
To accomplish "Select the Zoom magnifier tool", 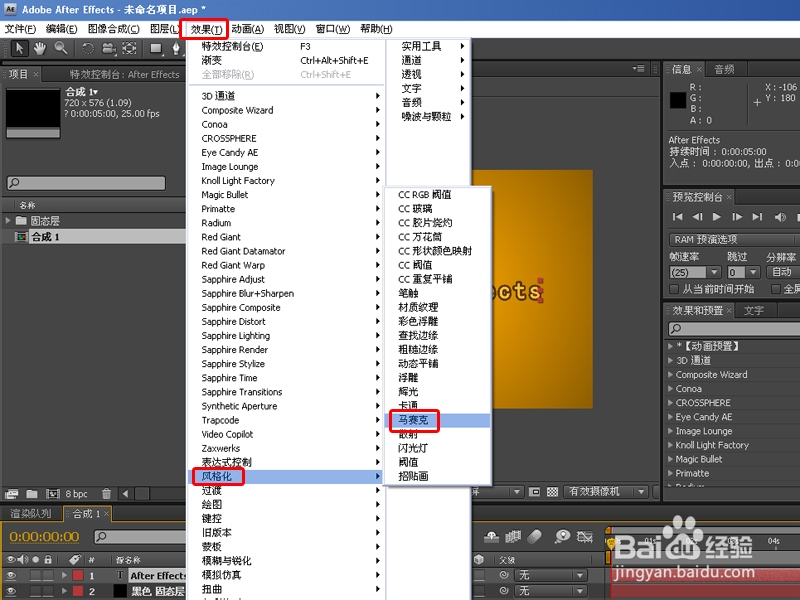I will (x=61, y=48).
